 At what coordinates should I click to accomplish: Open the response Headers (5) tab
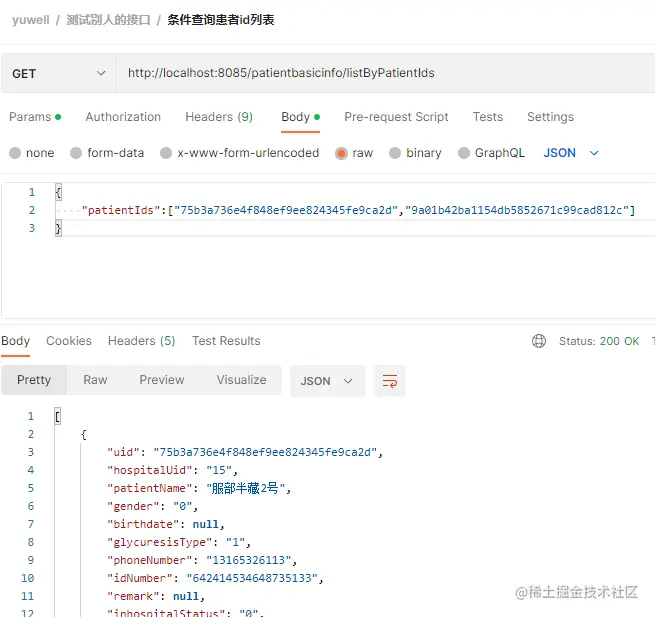point(142,341)
